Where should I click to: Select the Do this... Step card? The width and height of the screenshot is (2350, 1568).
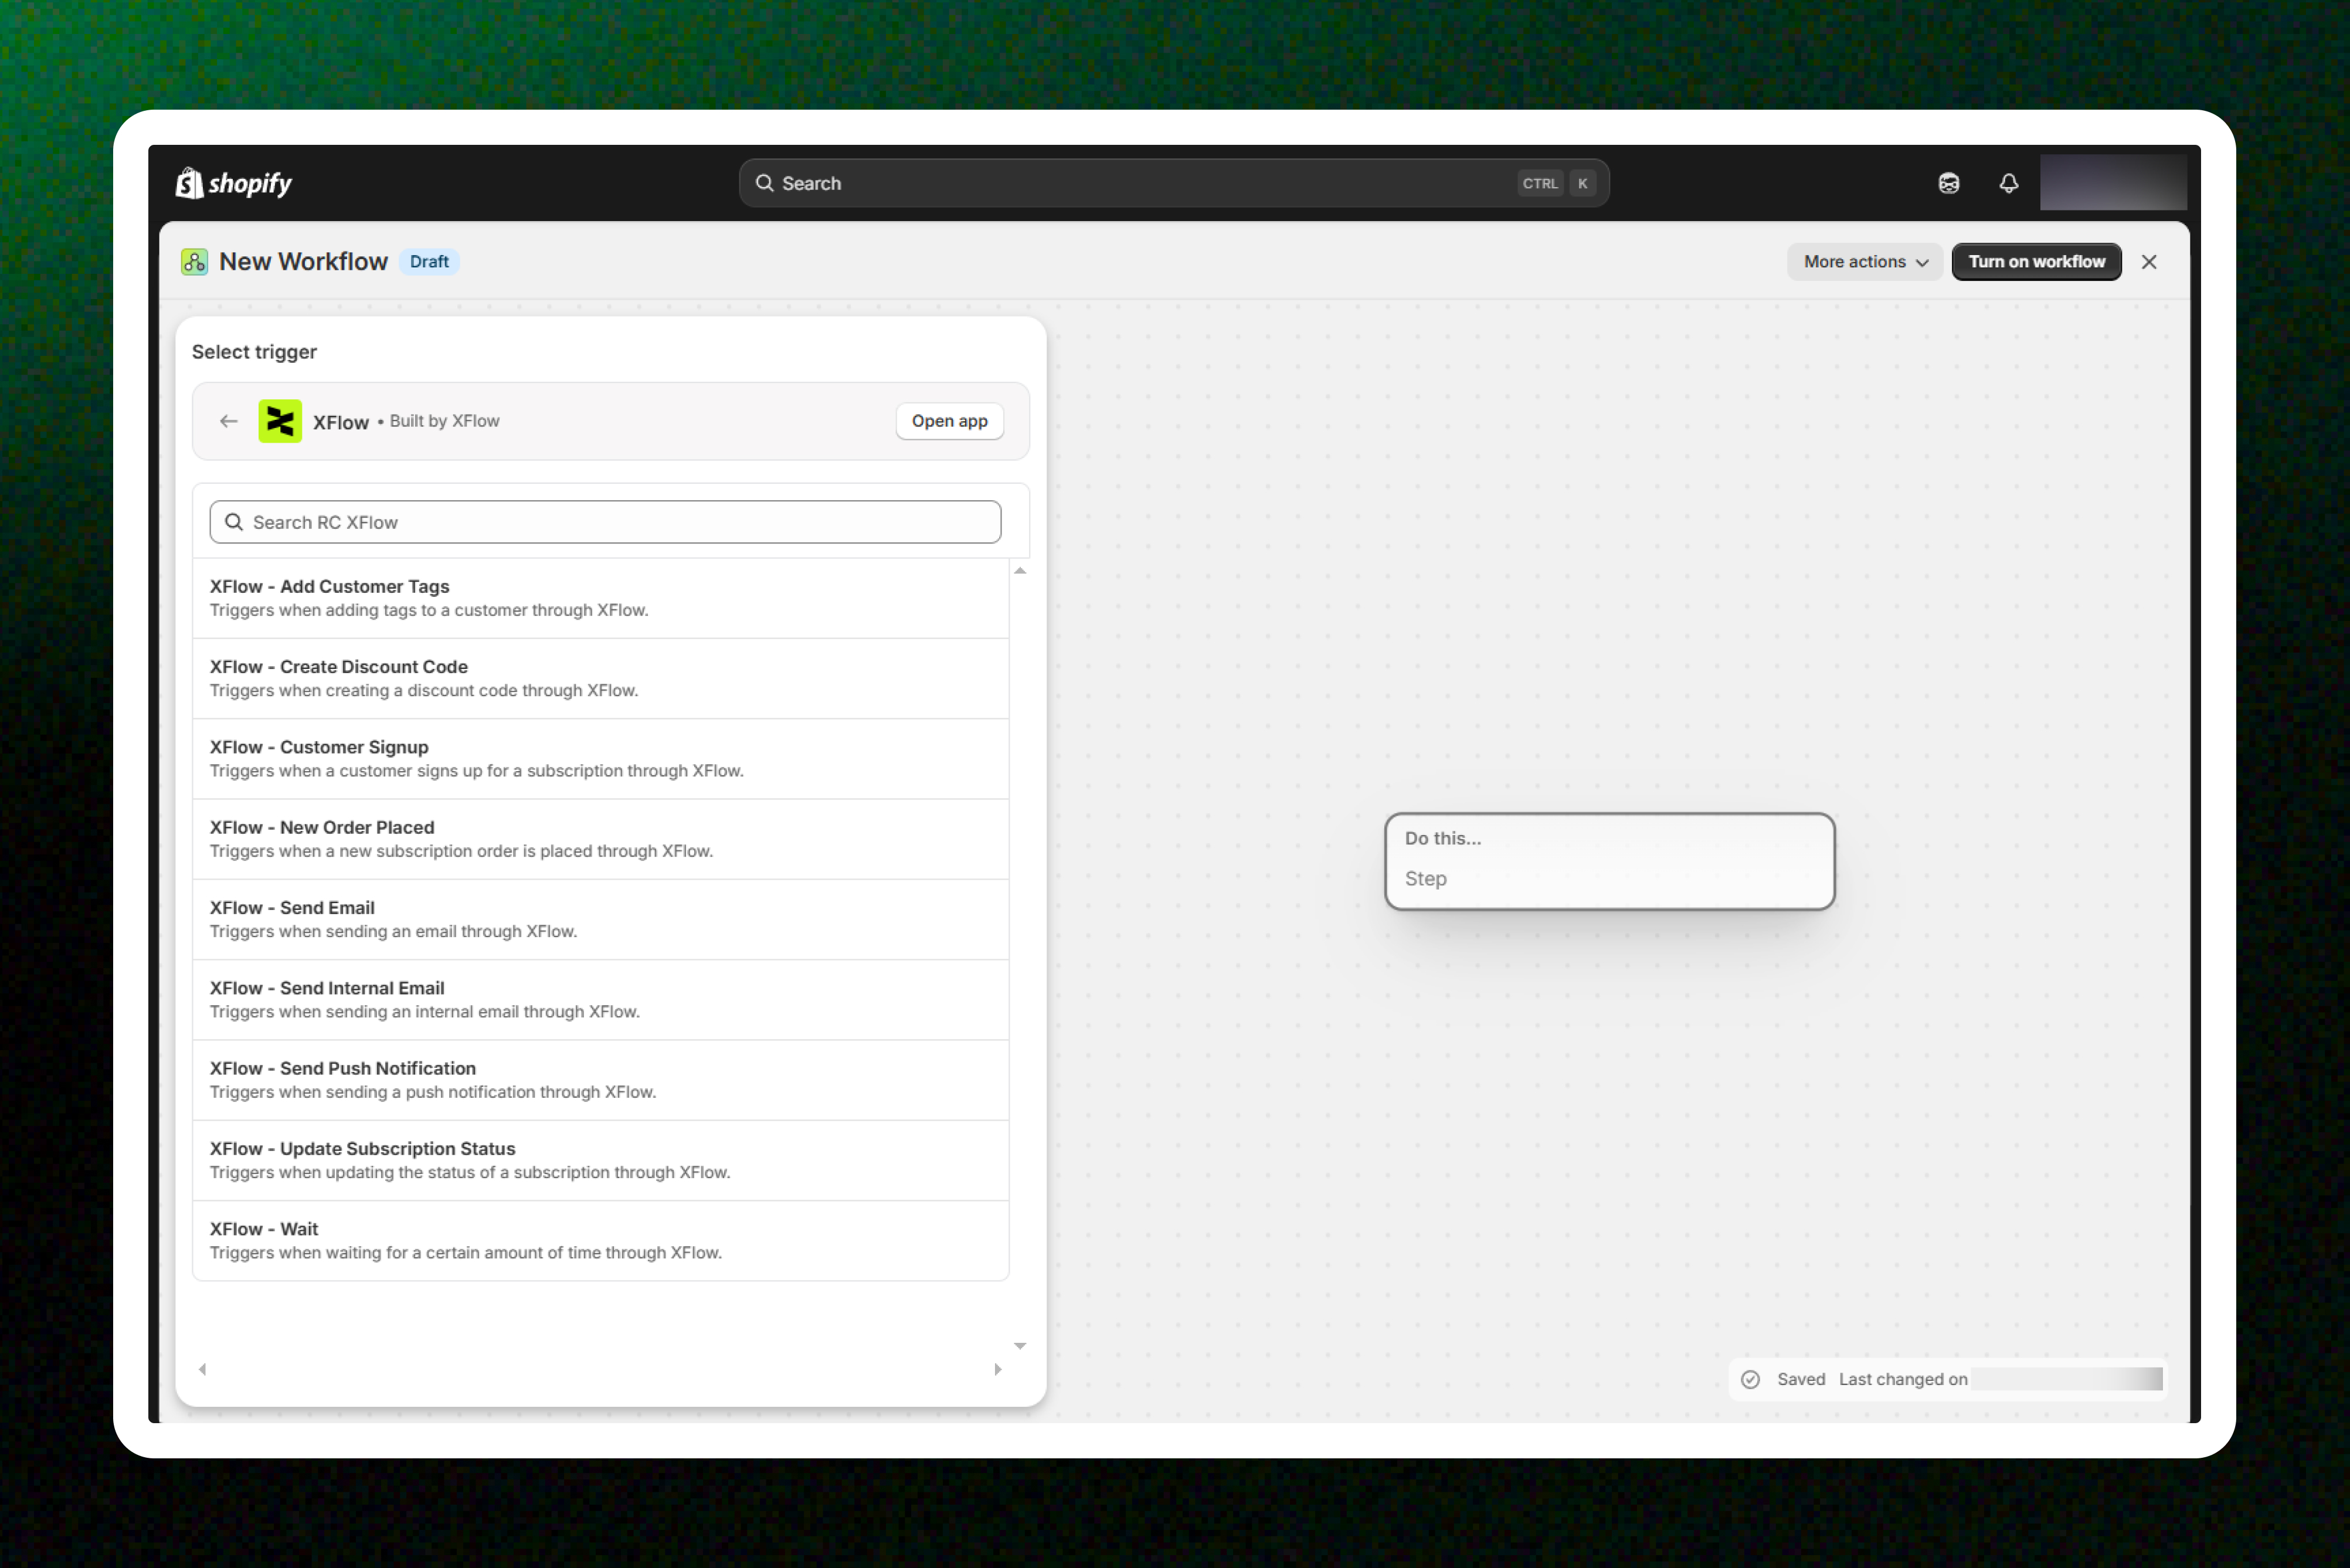1610,861
